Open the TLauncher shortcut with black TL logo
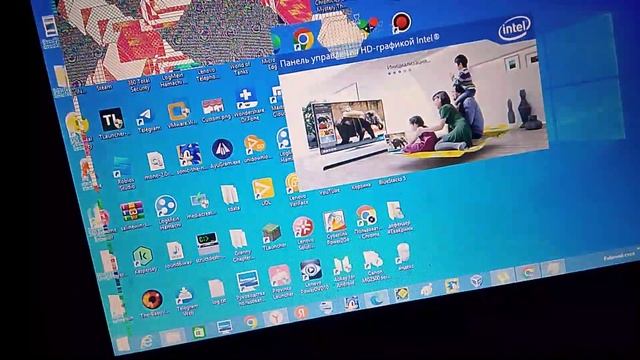 coord(112,120)
